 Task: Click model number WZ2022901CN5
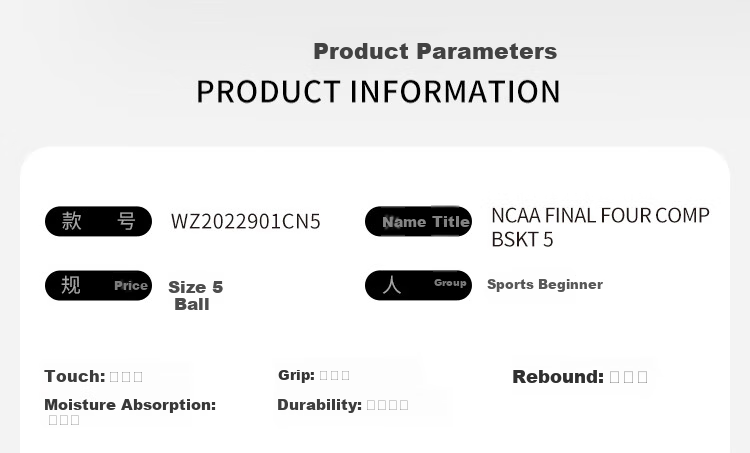245,221
